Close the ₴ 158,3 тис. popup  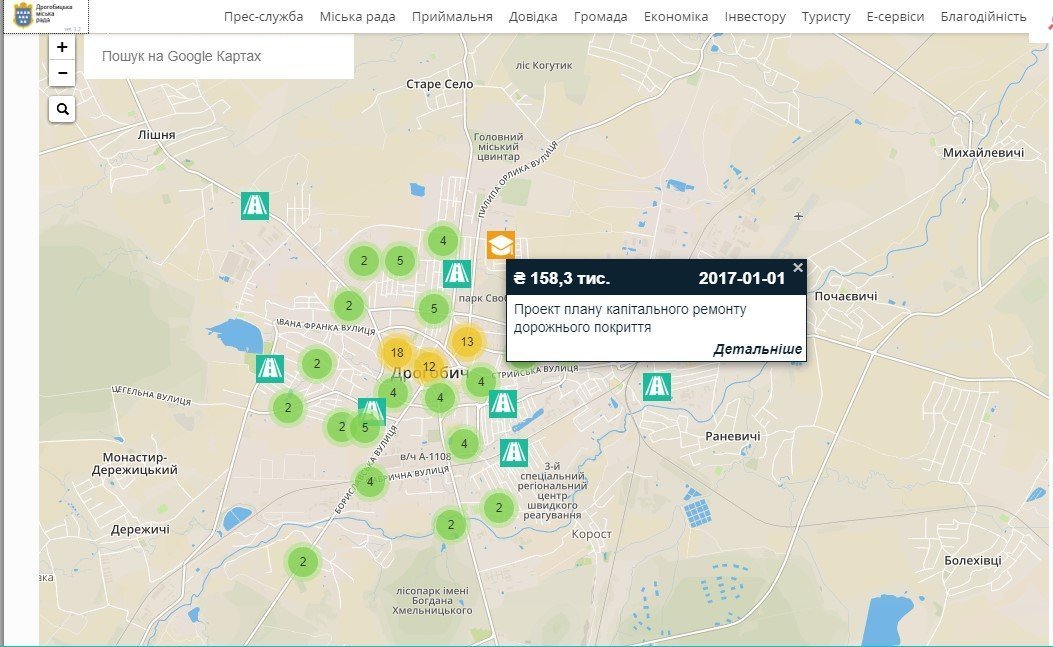click(x=797, y=267)
